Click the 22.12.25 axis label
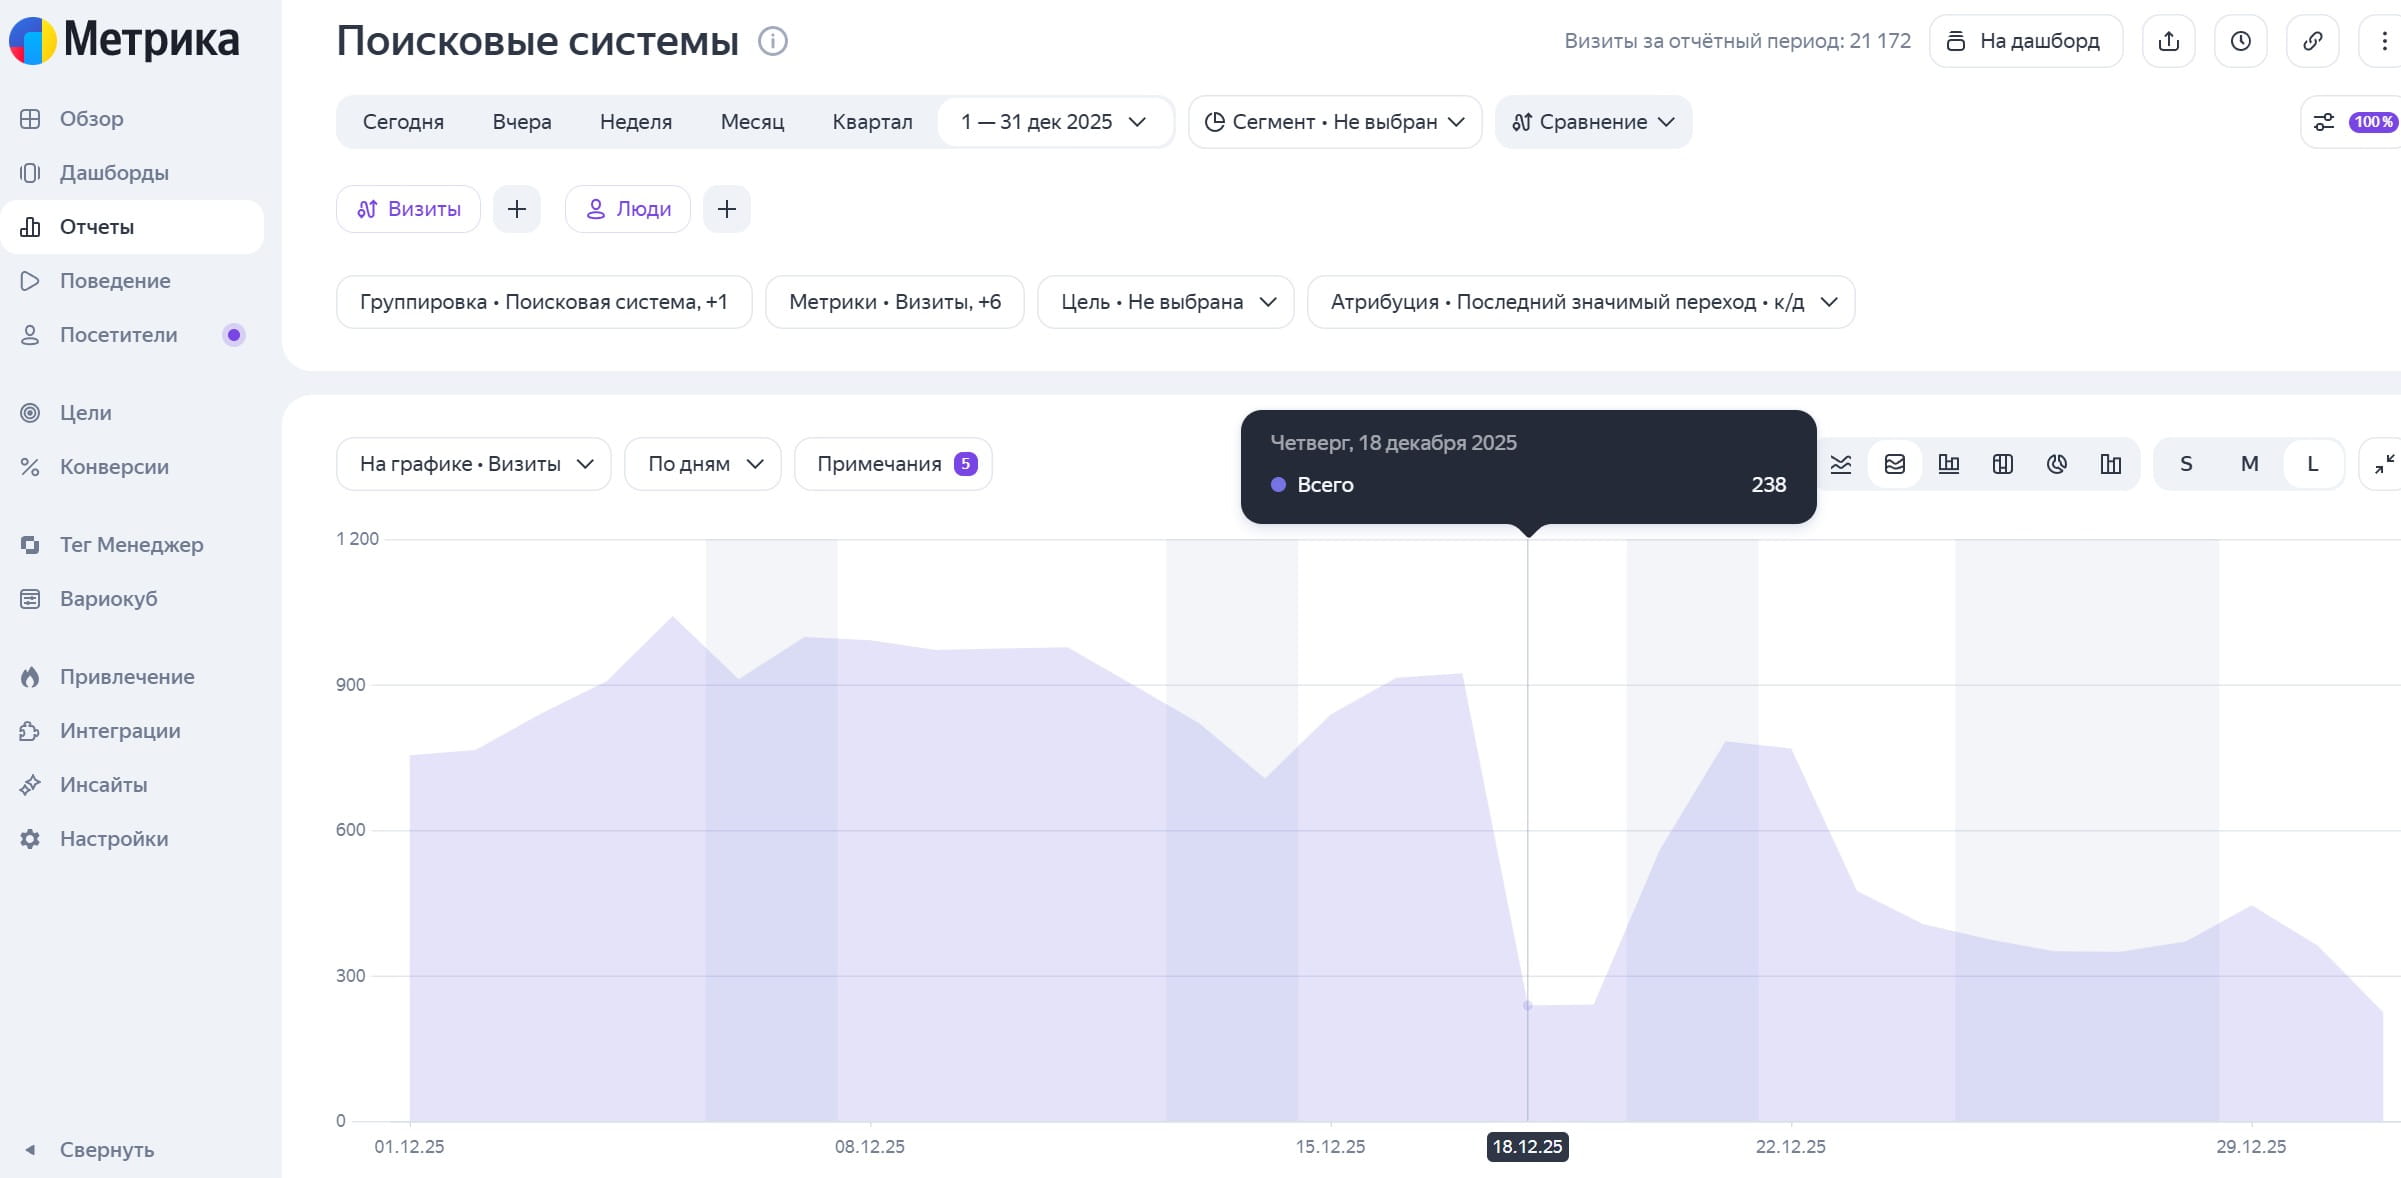 [x=1791, y=1147]
